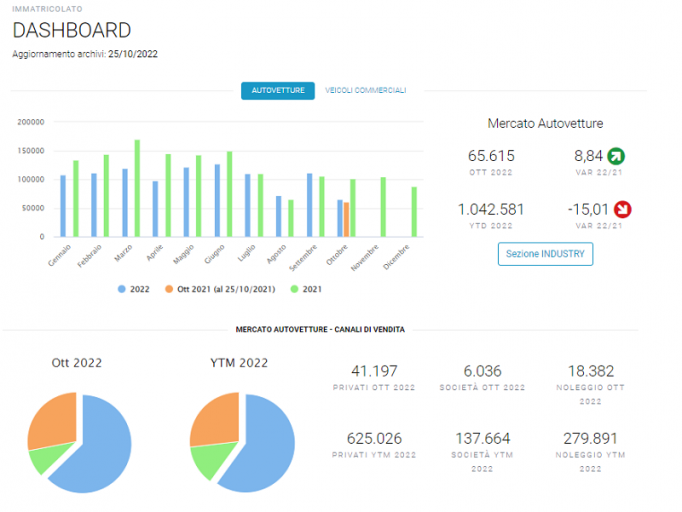Open the Sezione INDUSTRY button
This screenshot has height=512, width=682.
click(545, 254)
